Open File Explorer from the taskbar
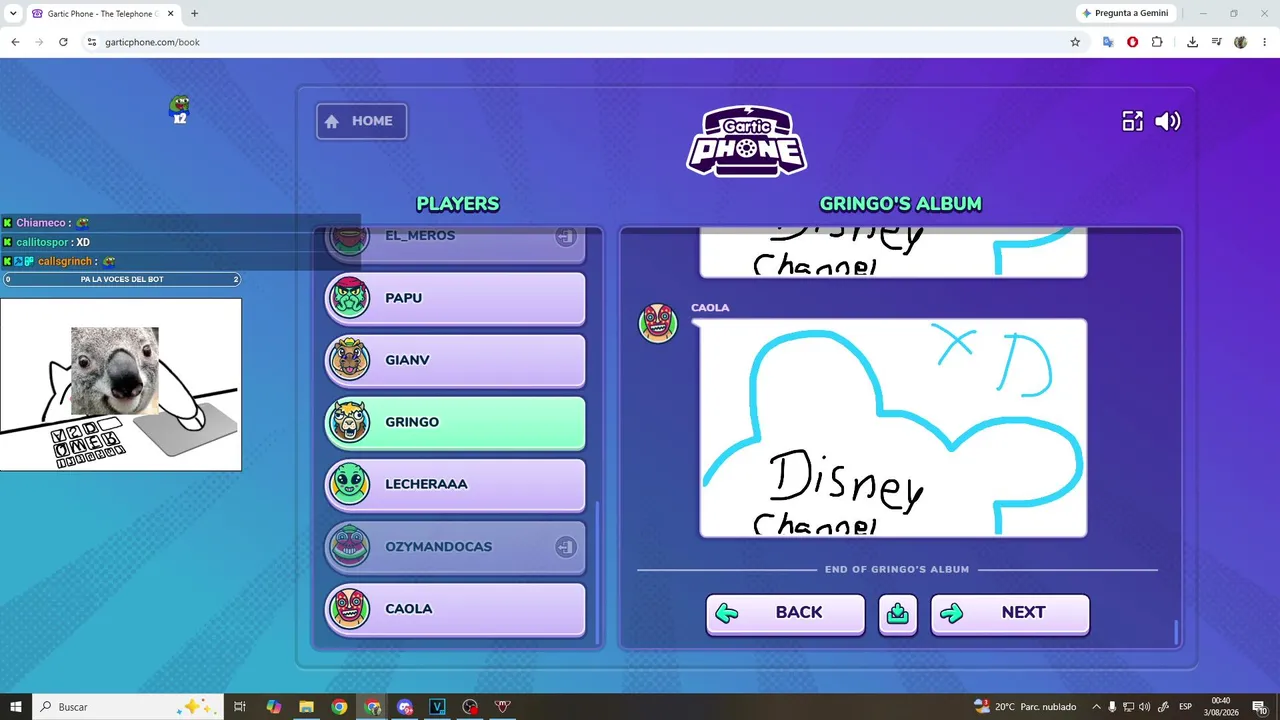Viewport: 1280px width, 720px height. (x=306, y=707)
